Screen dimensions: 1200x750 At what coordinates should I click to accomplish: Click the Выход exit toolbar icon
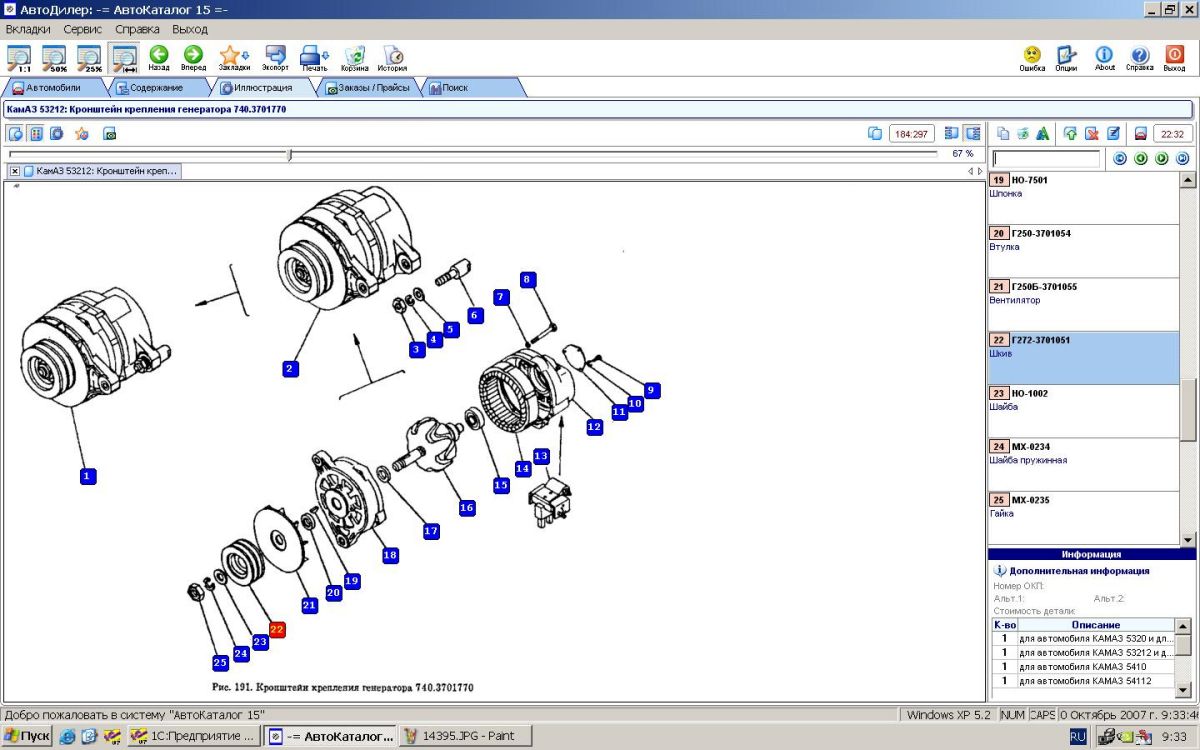[x=1174, y=59]
